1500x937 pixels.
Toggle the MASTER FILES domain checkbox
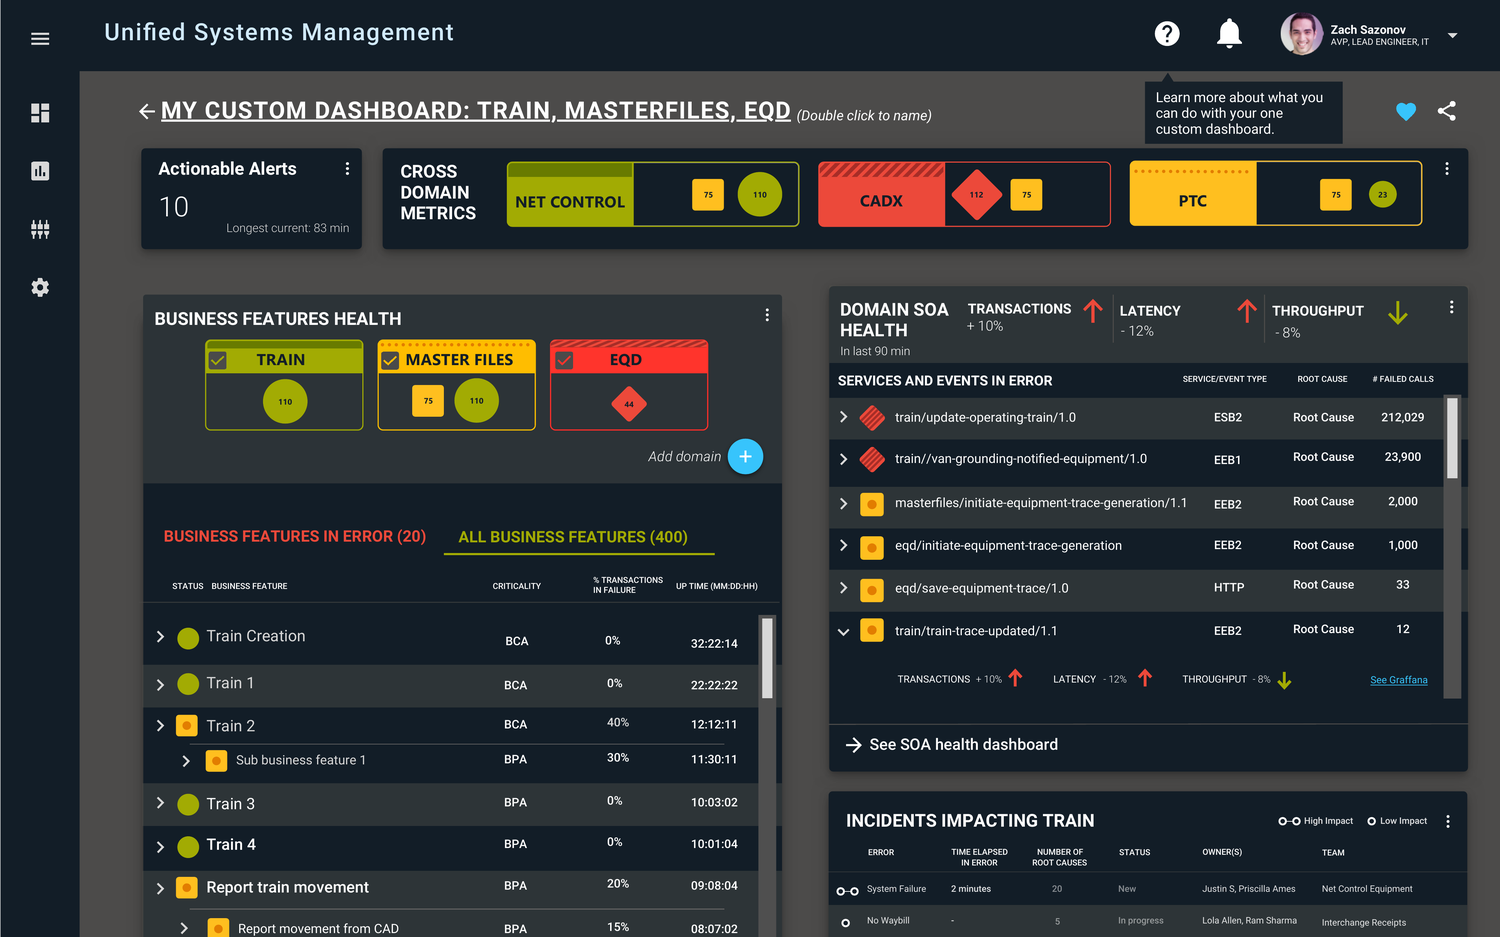point(390,360)
